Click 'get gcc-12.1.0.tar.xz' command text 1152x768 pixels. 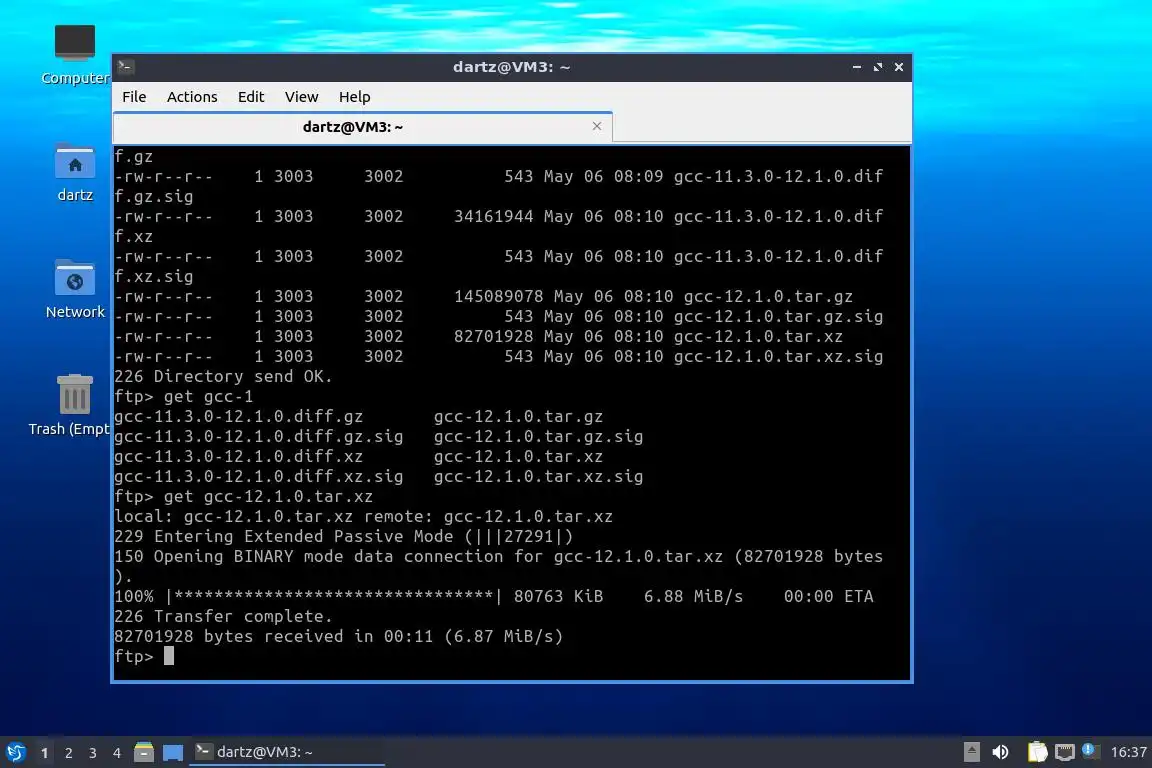(268, 496)
